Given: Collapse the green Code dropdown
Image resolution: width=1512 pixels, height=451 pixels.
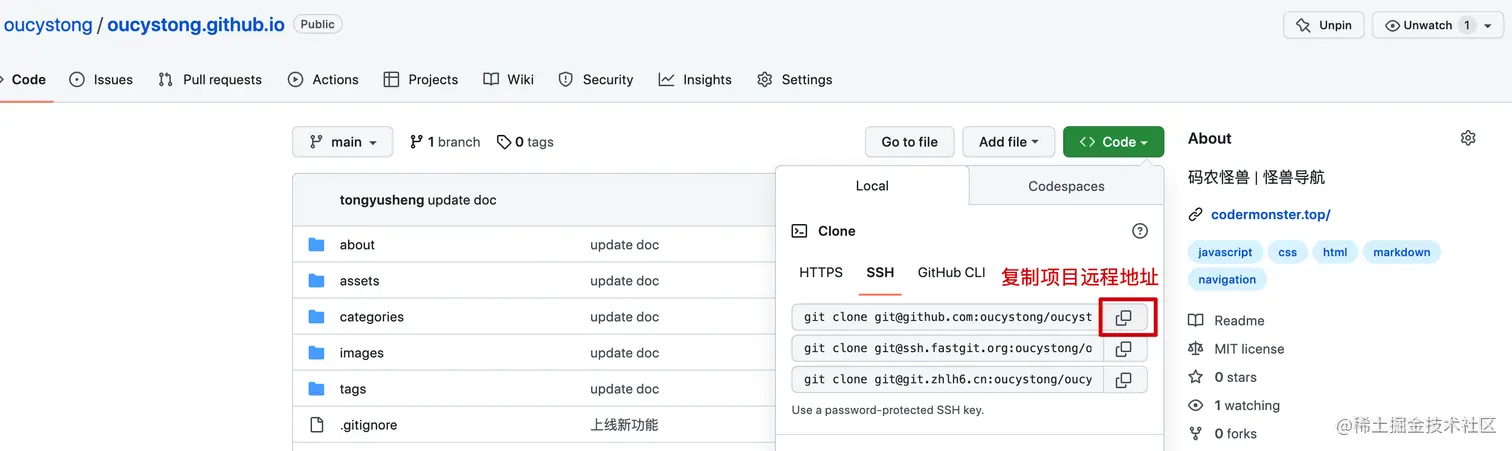Looking at the screenshot, I should pos(1113,142).
